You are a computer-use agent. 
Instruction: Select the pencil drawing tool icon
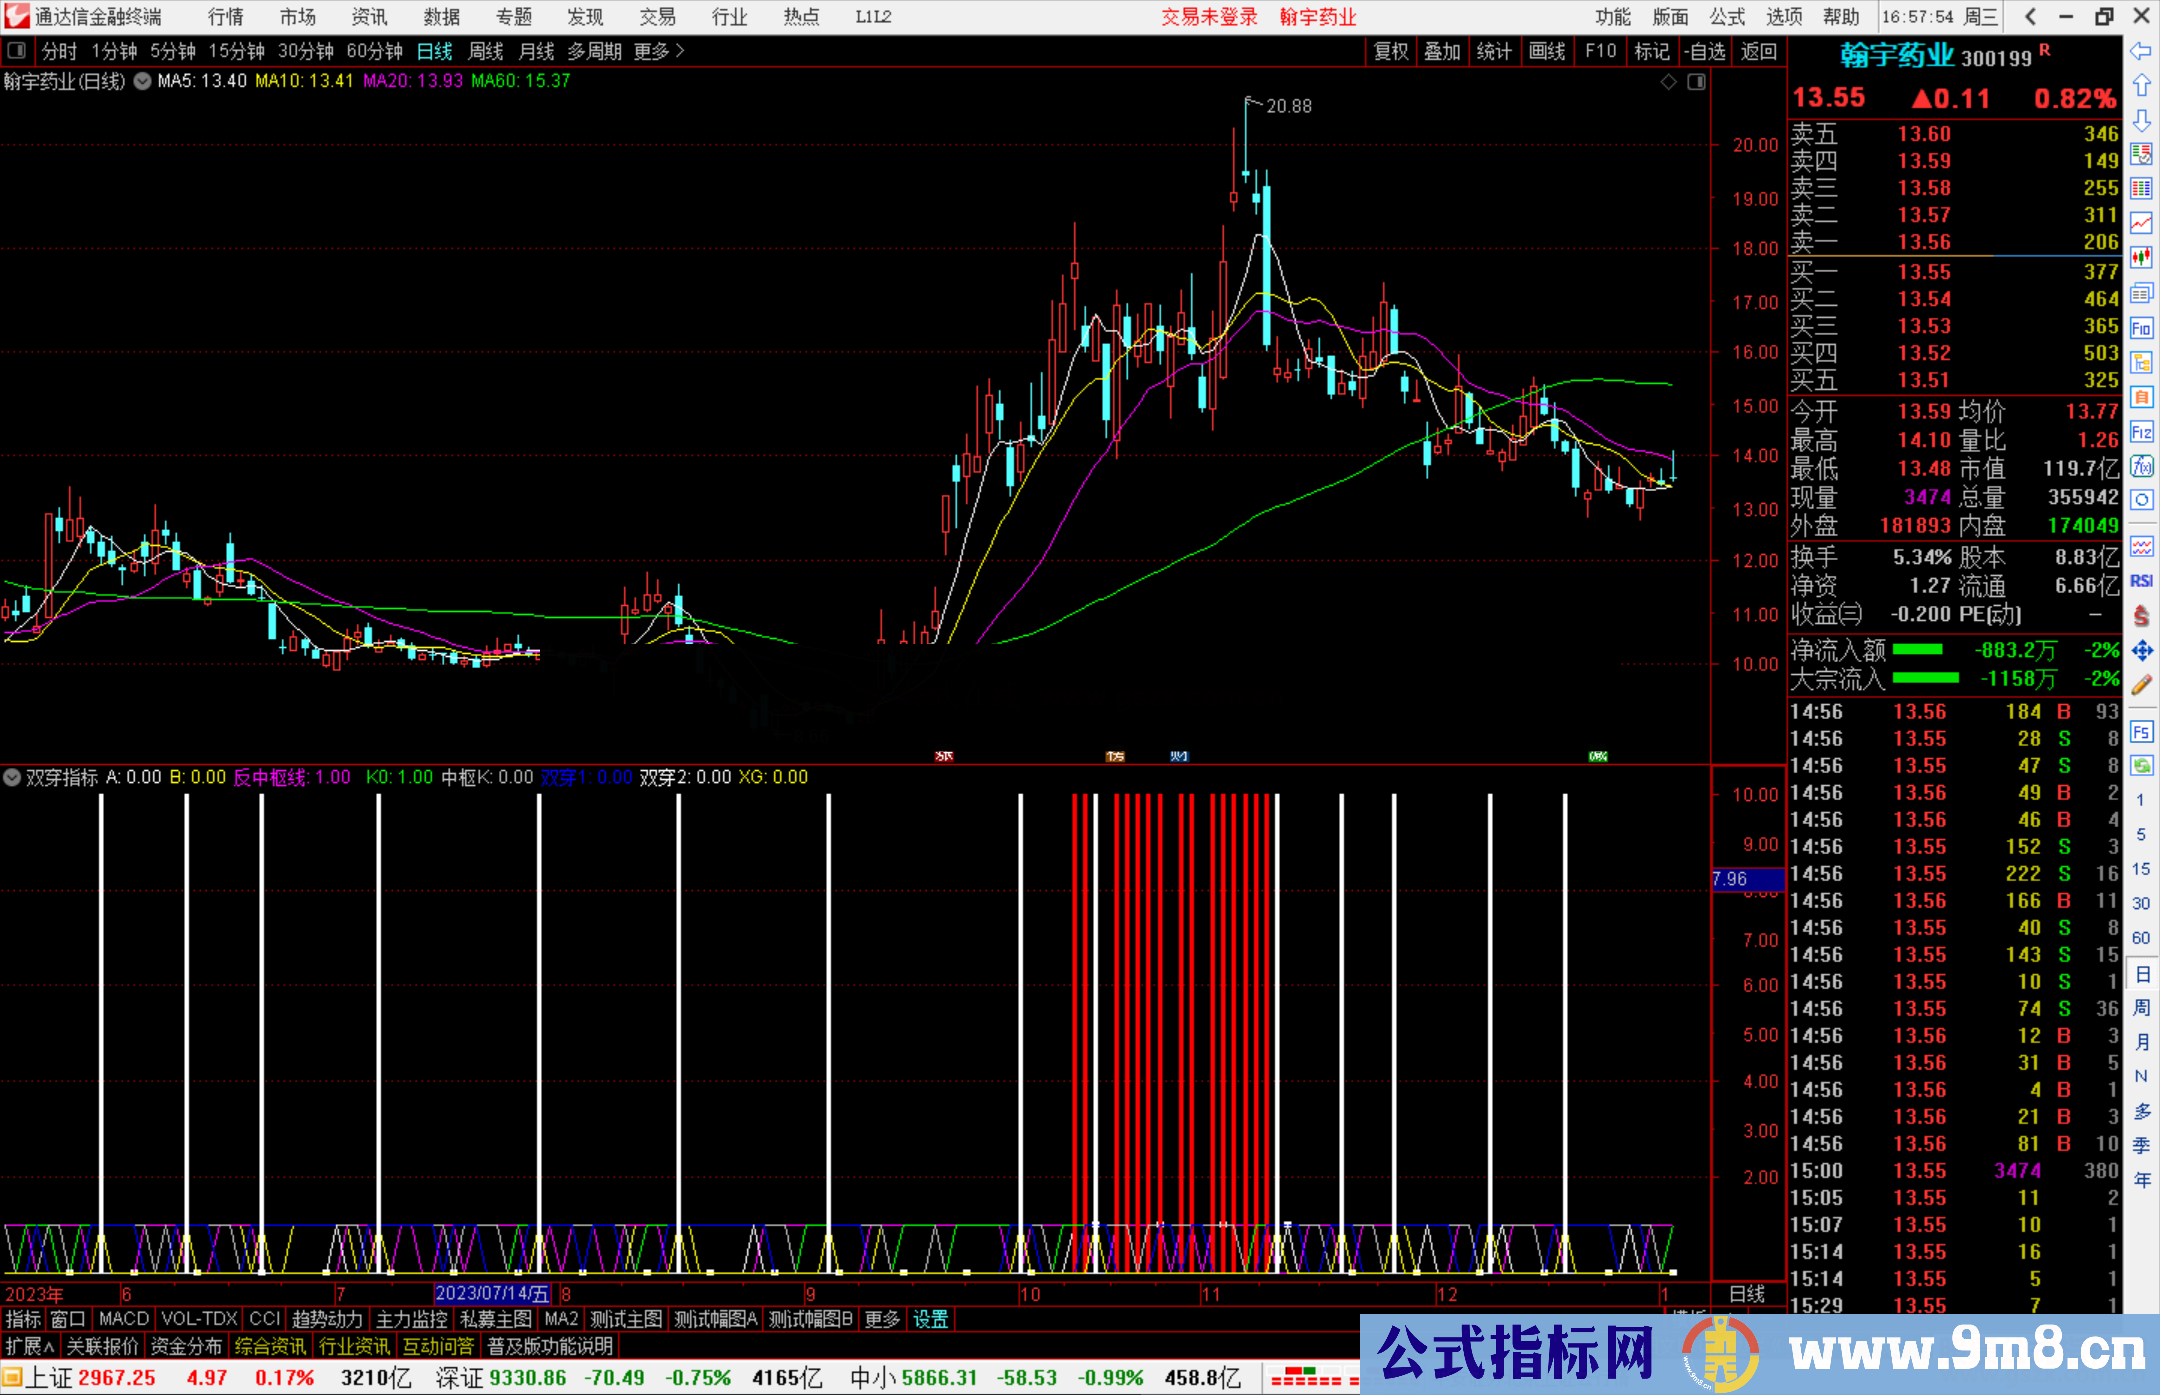click(2141, 685)
